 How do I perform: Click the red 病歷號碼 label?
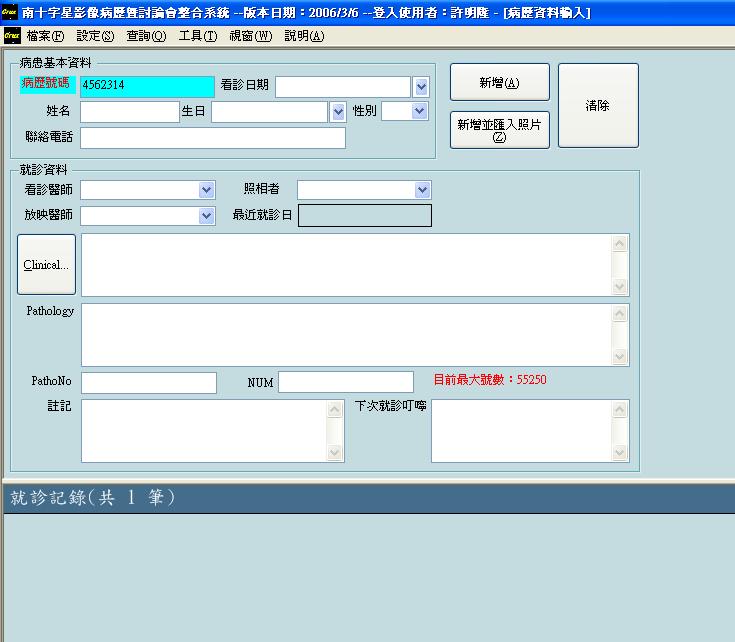pyautogui.click(x=45, y=83)
